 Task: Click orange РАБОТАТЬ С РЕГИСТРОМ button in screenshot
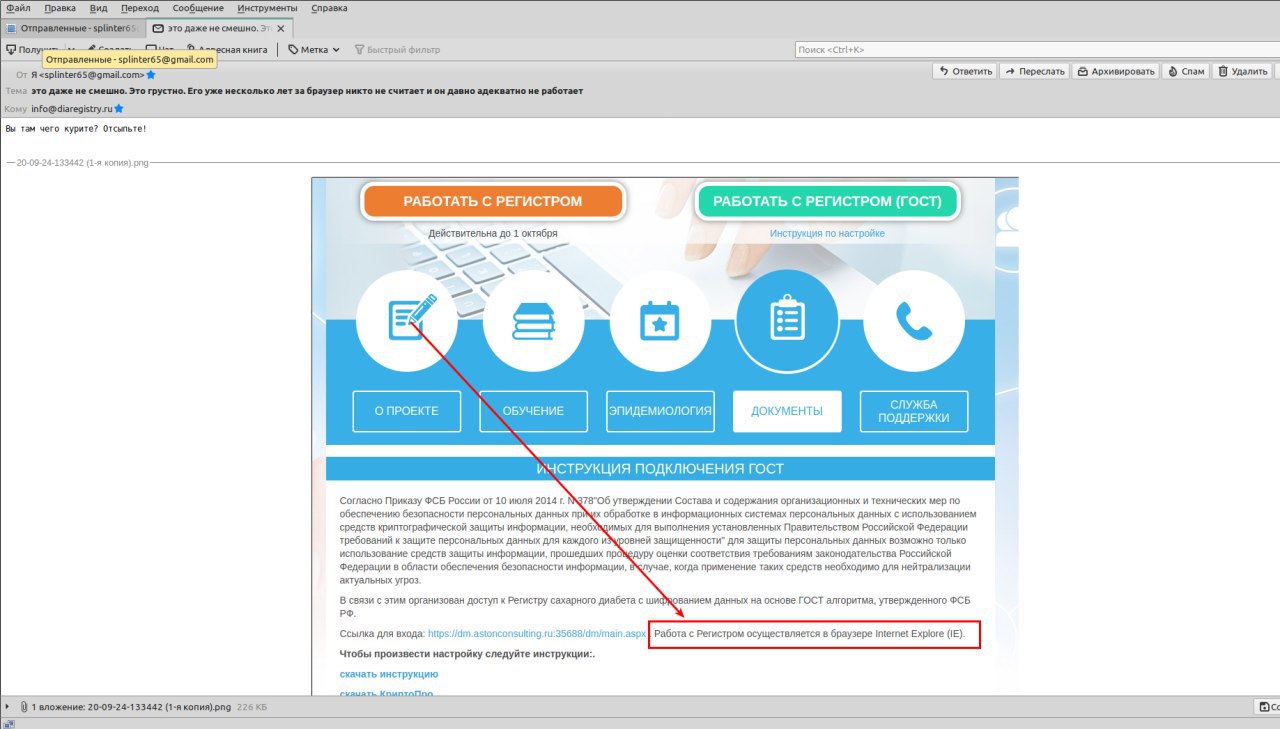(x=493, y=201)
